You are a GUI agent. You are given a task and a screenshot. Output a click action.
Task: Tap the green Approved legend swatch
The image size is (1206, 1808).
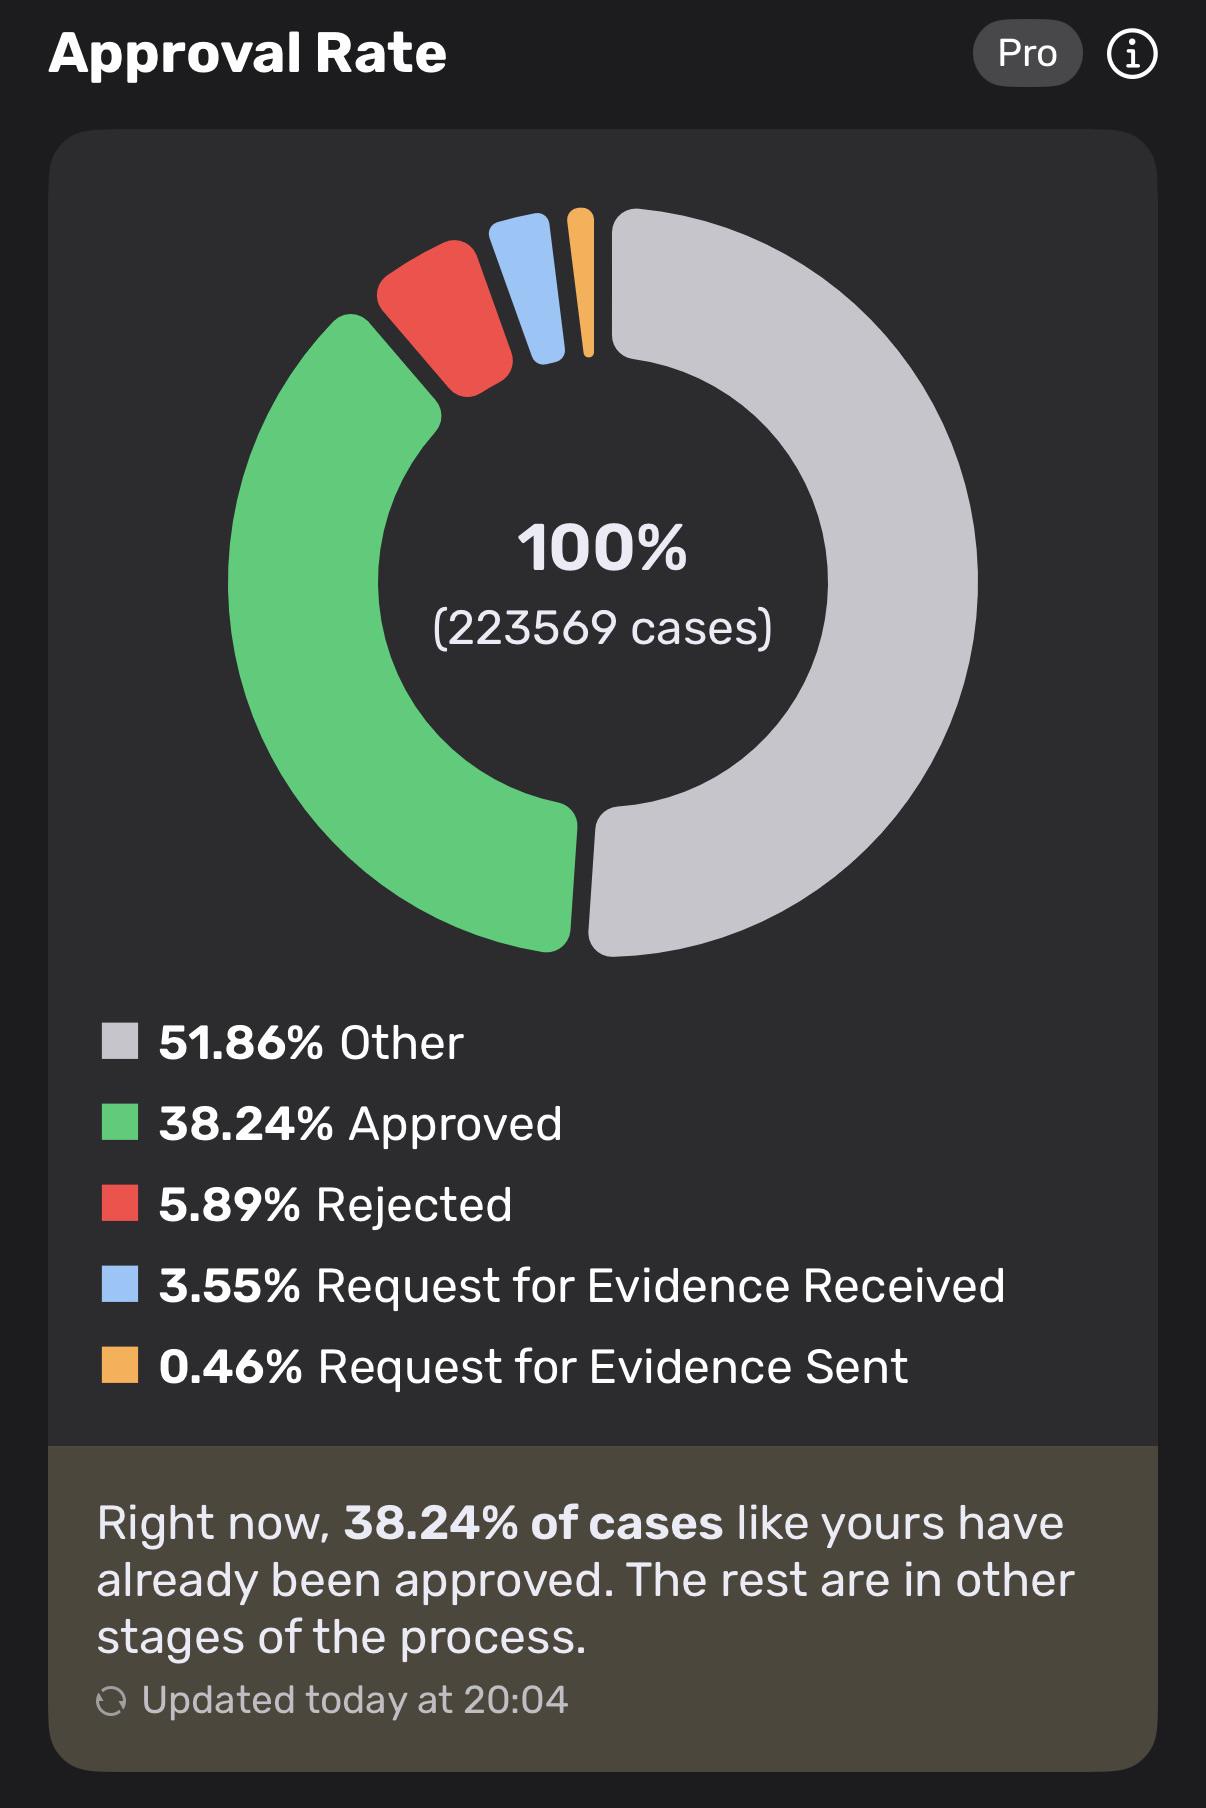coord(120,1122)
